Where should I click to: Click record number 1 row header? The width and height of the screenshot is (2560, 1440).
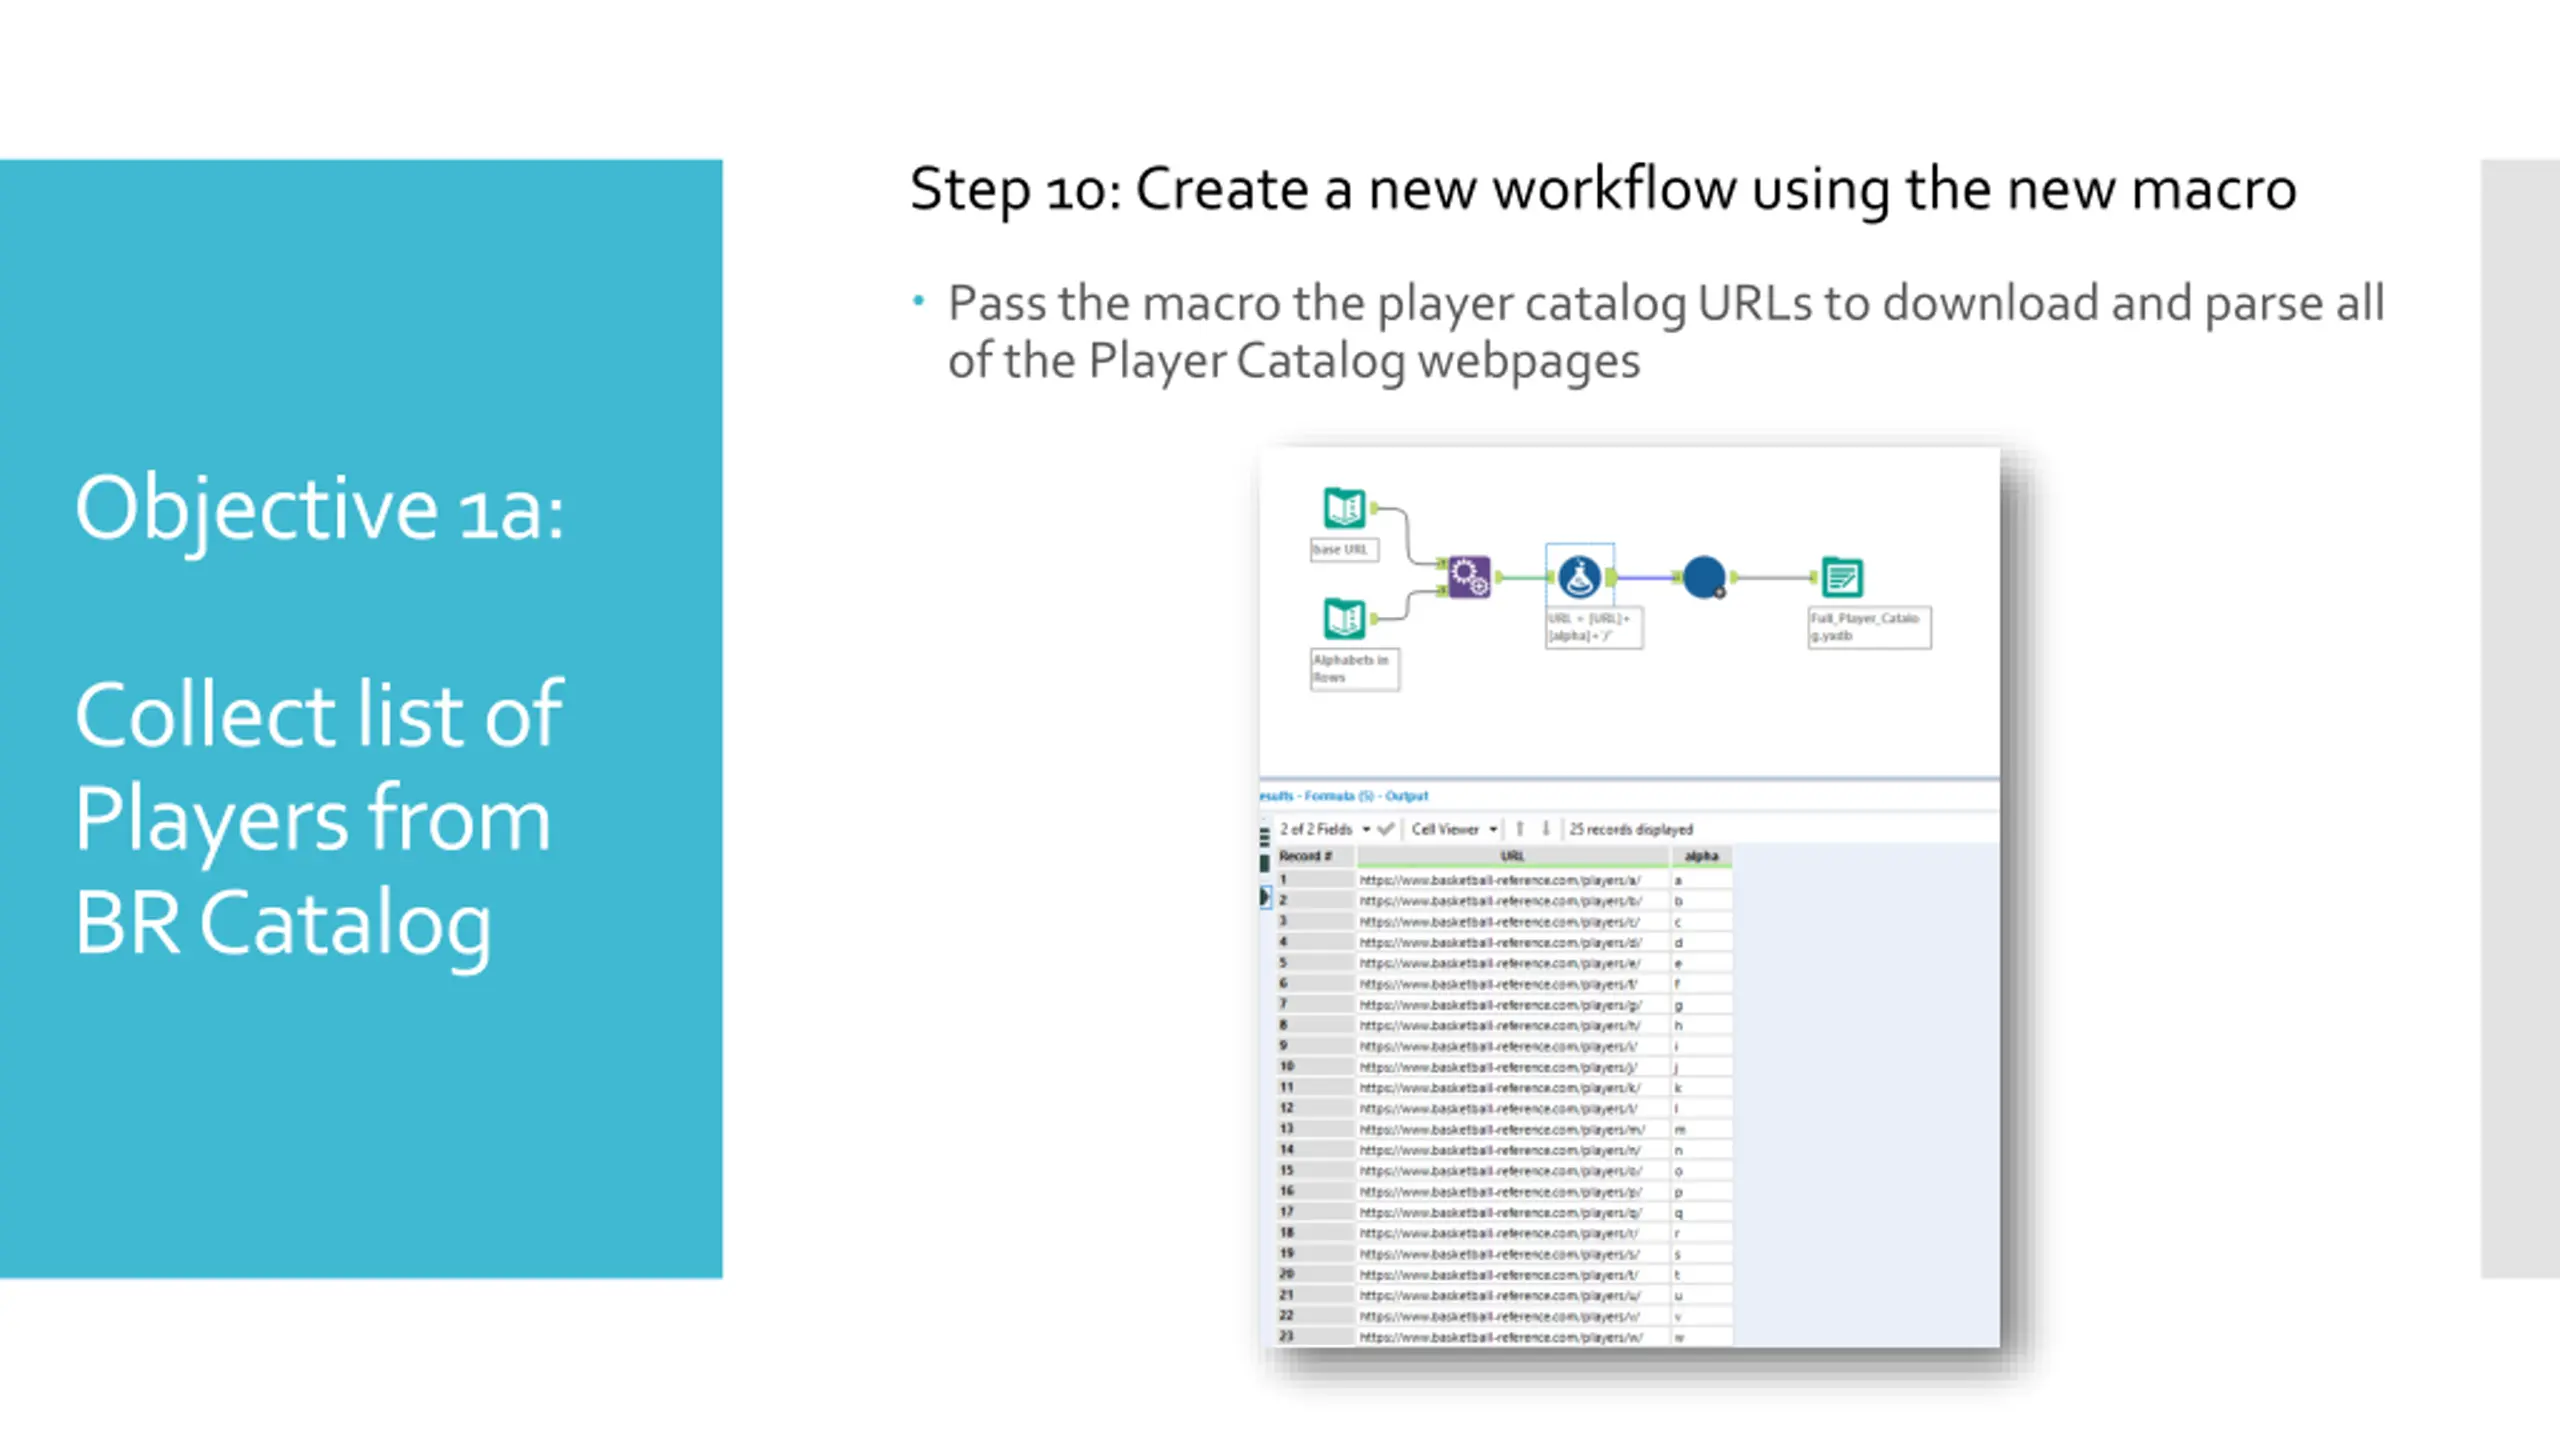tap(1315, 880)
